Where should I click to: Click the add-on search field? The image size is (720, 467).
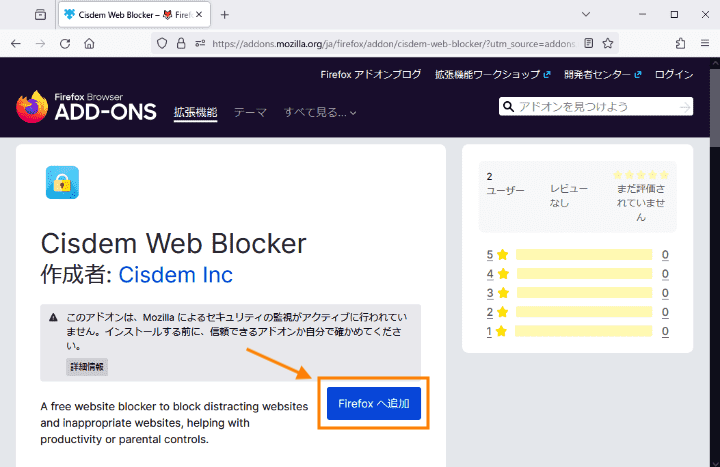pyautogui.click(x=597, y=107)
